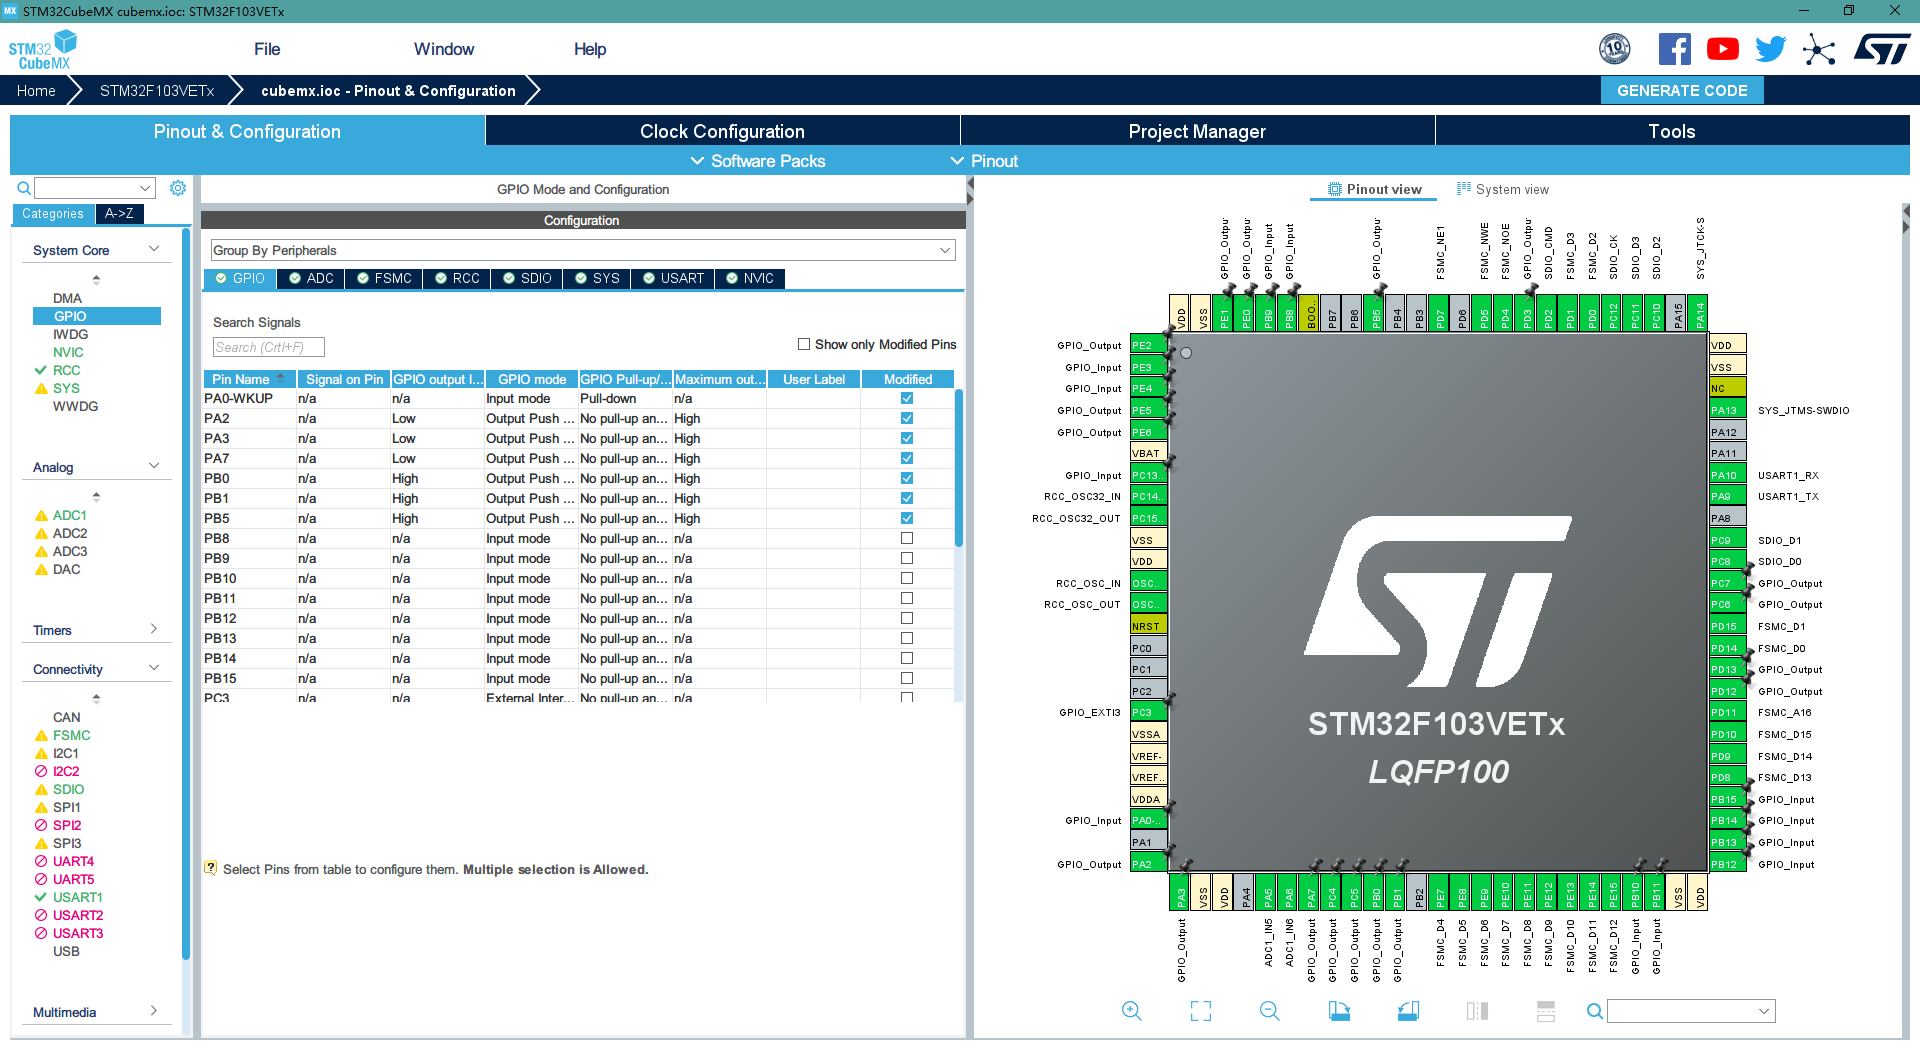Open the Facebook link icon

1674,49
